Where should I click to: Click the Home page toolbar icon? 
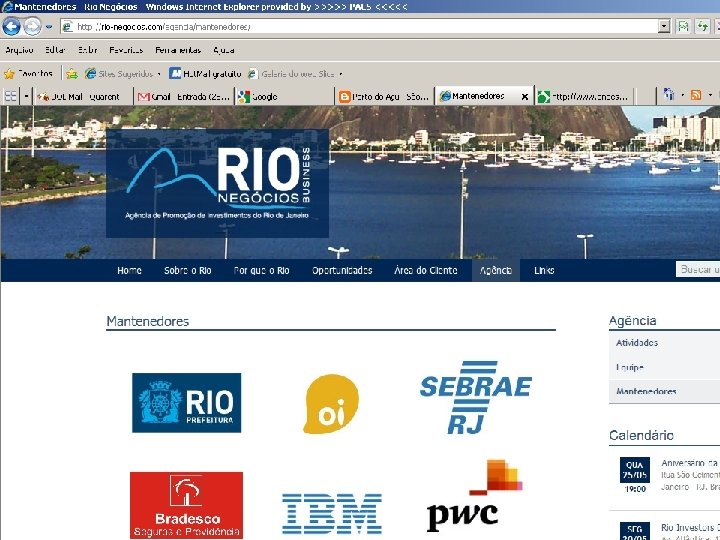(669, 95)
